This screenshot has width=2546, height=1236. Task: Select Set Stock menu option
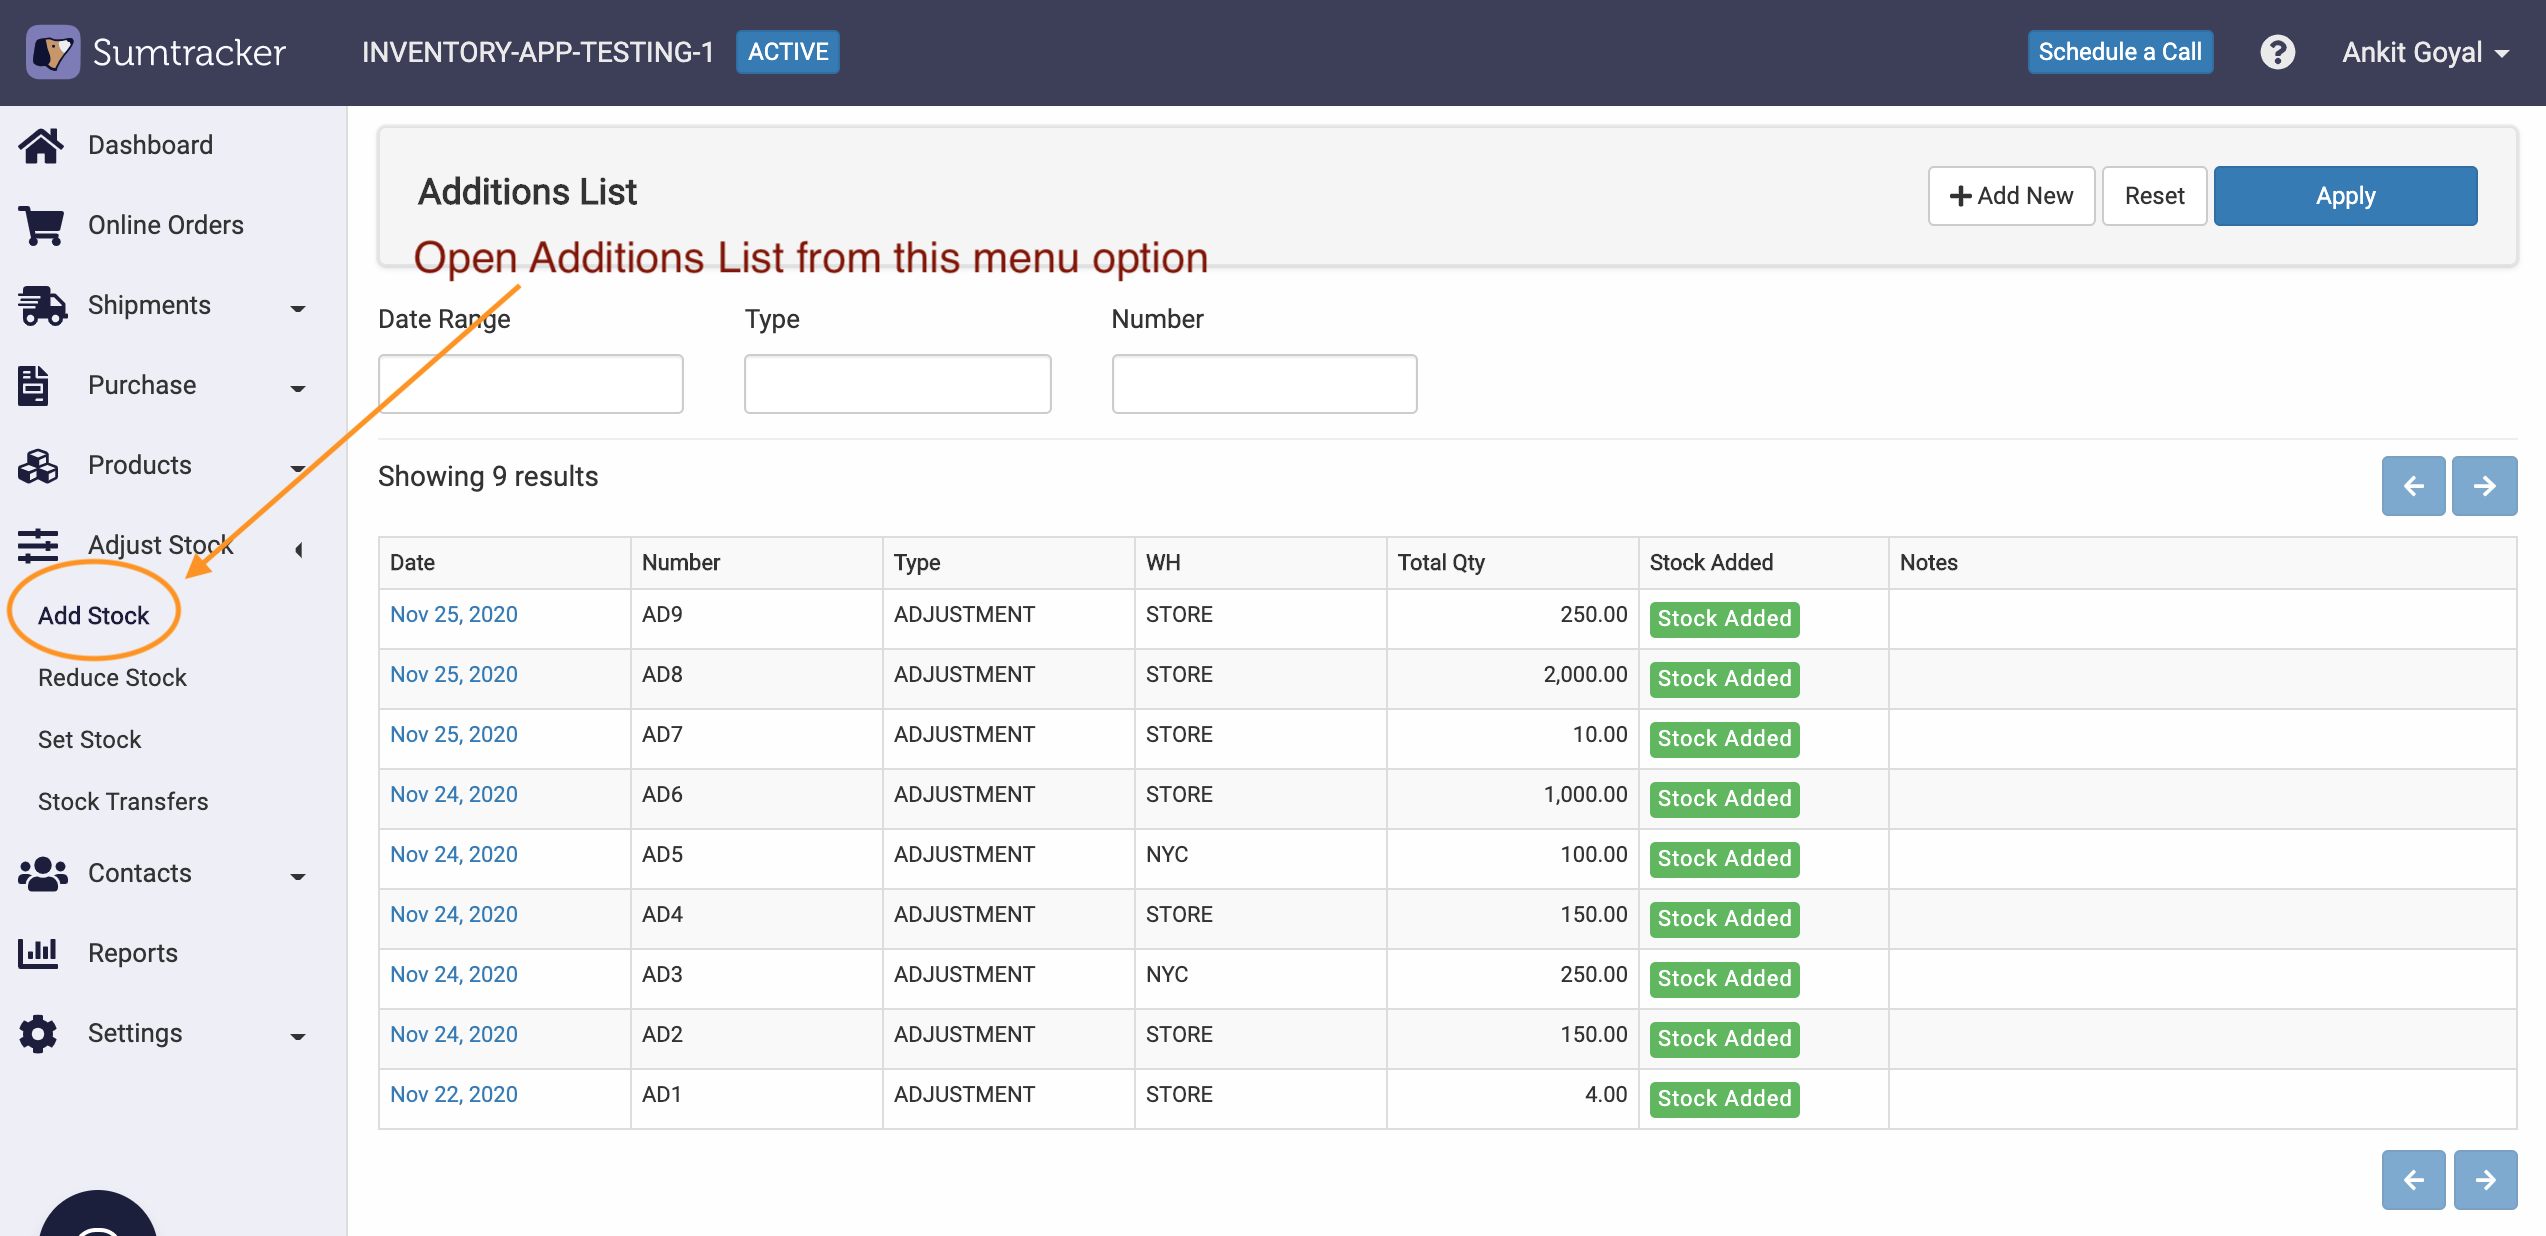pyautogui.click(x=89, y=740)
